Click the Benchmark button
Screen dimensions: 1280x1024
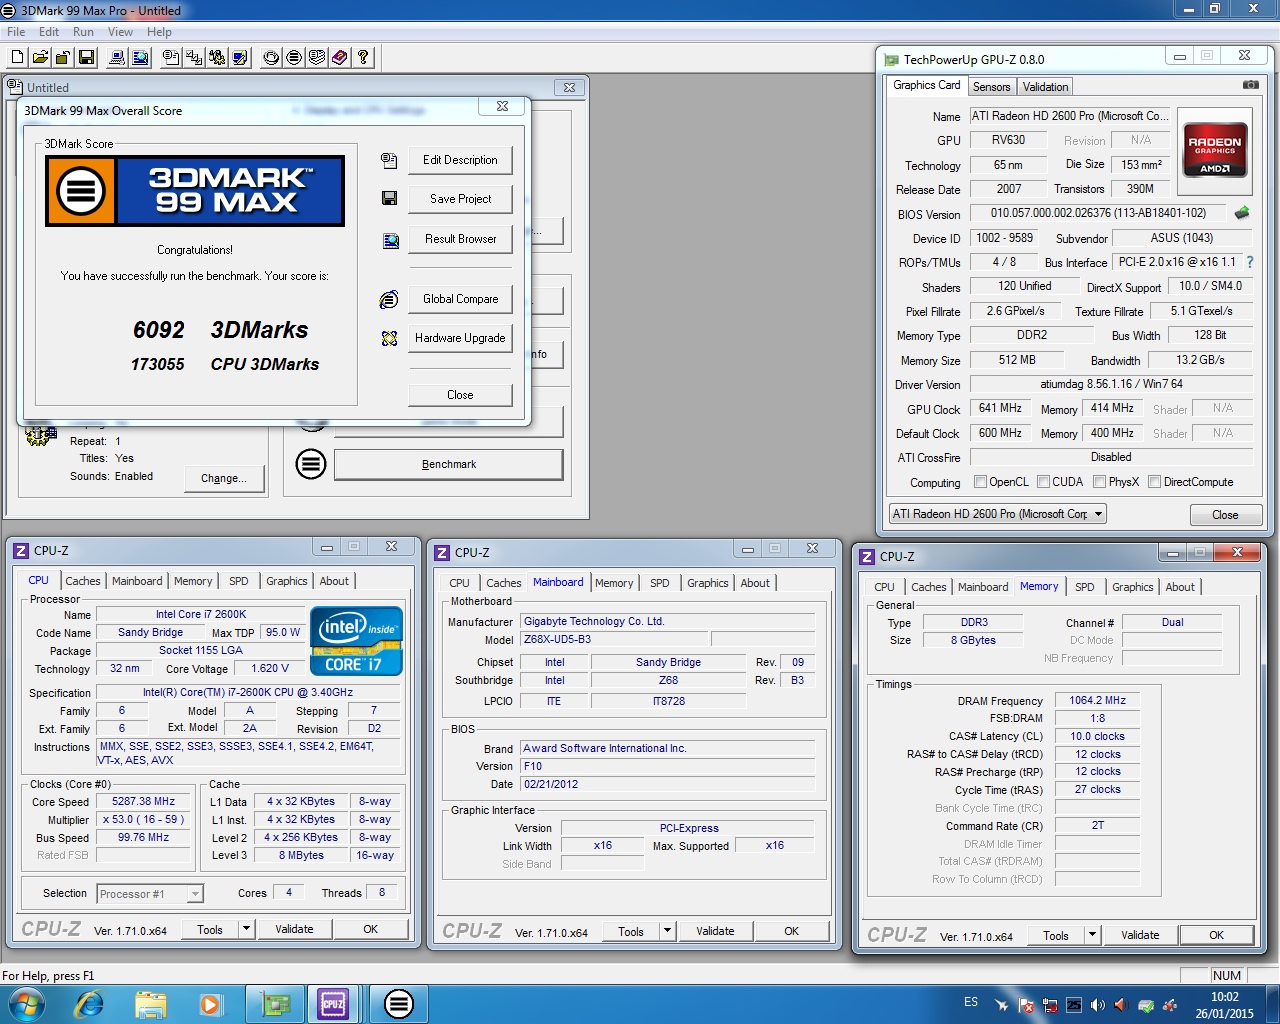click(x=448, y=464)
